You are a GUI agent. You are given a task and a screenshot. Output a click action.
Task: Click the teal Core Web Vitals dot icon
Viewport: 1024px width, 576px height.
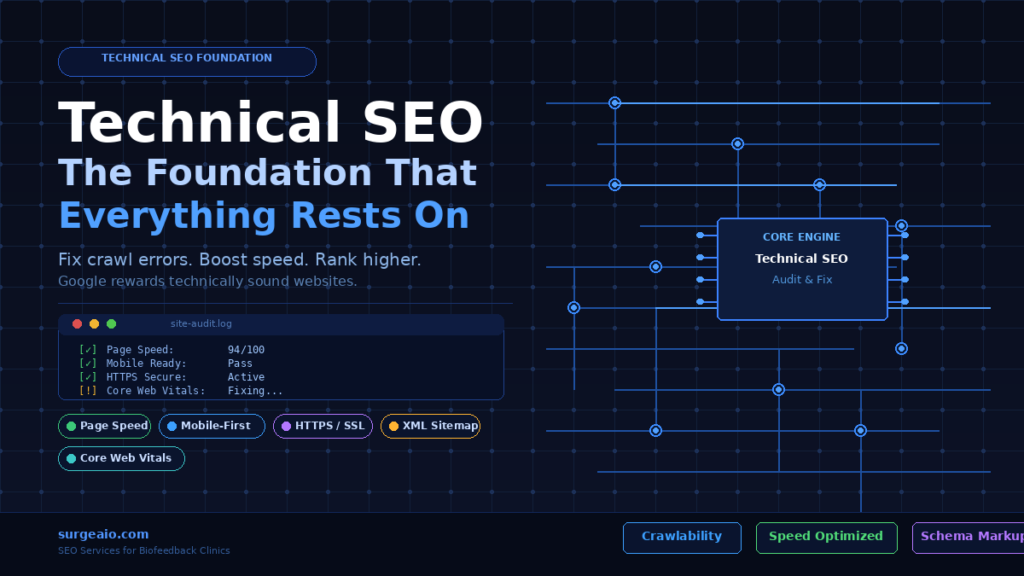pos(69,459)
